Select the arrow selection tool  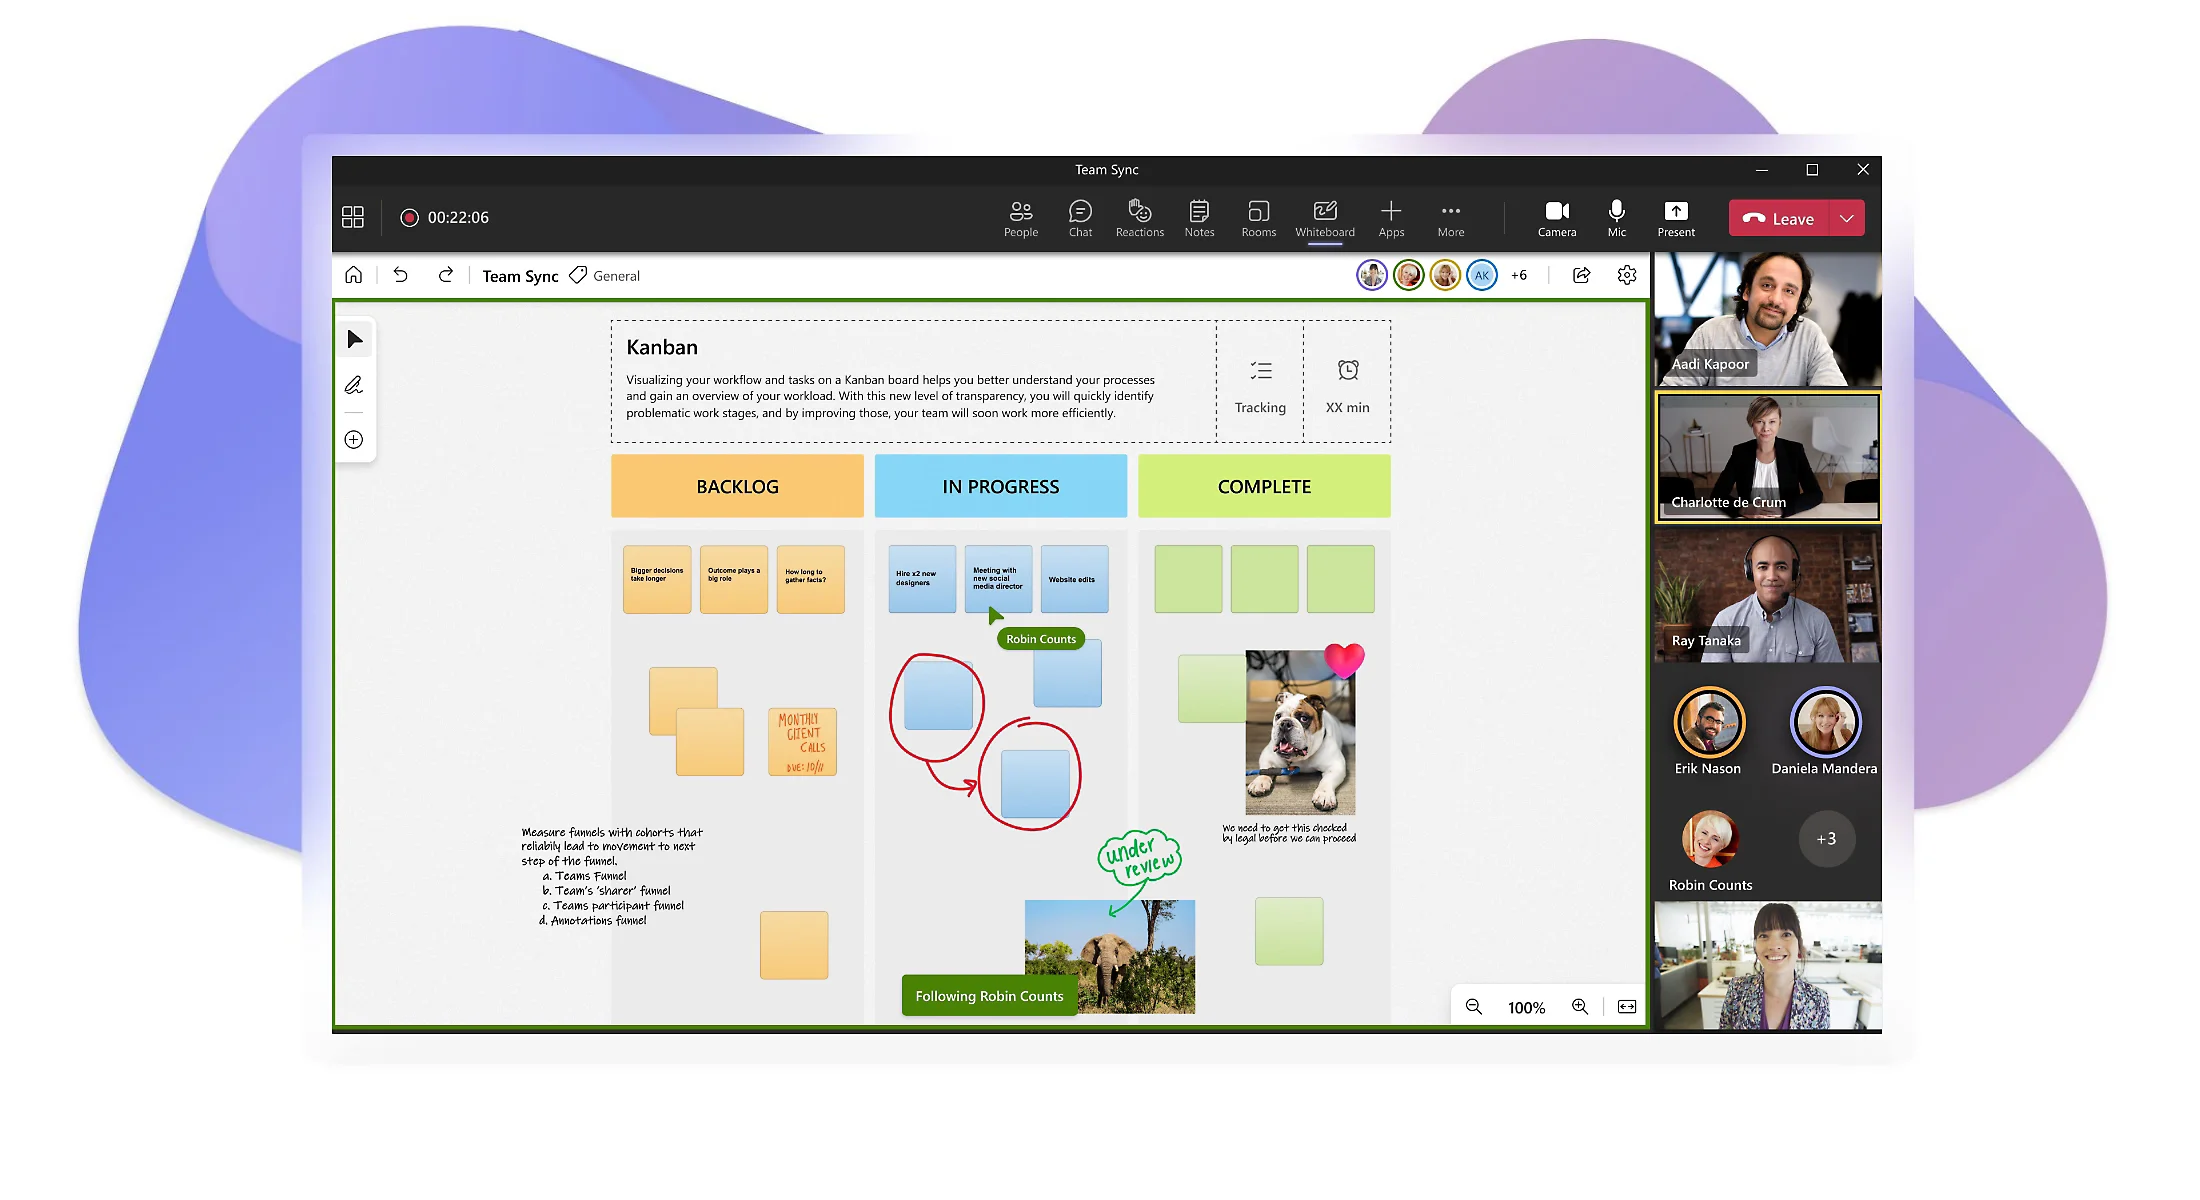[354, 339]
